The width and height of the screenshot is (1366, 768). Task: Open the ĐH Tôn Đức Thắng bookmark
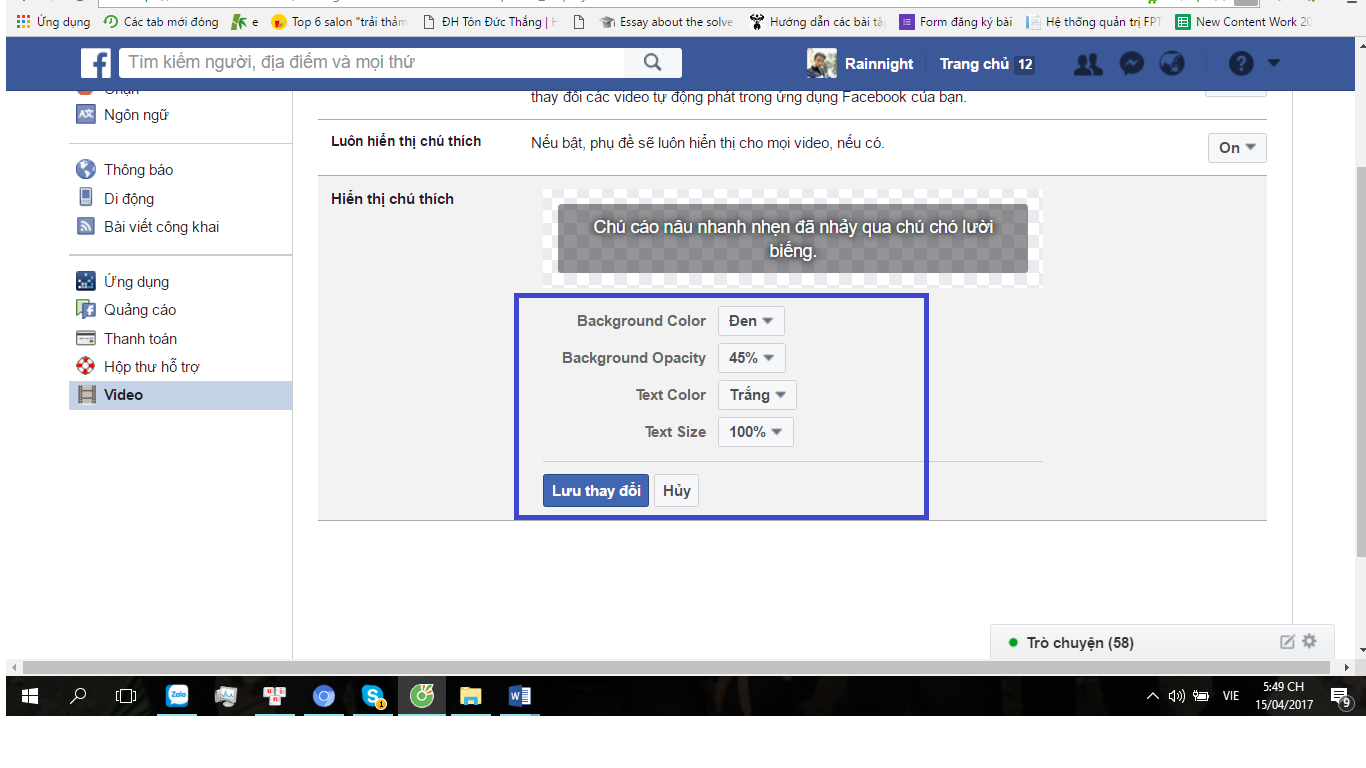[x=490, y=21]
